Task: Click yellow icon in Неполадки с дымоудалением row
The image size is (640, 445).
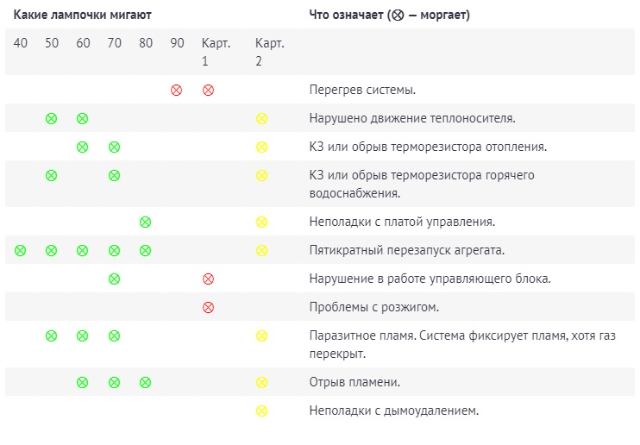Action: (x=261, y=410)
